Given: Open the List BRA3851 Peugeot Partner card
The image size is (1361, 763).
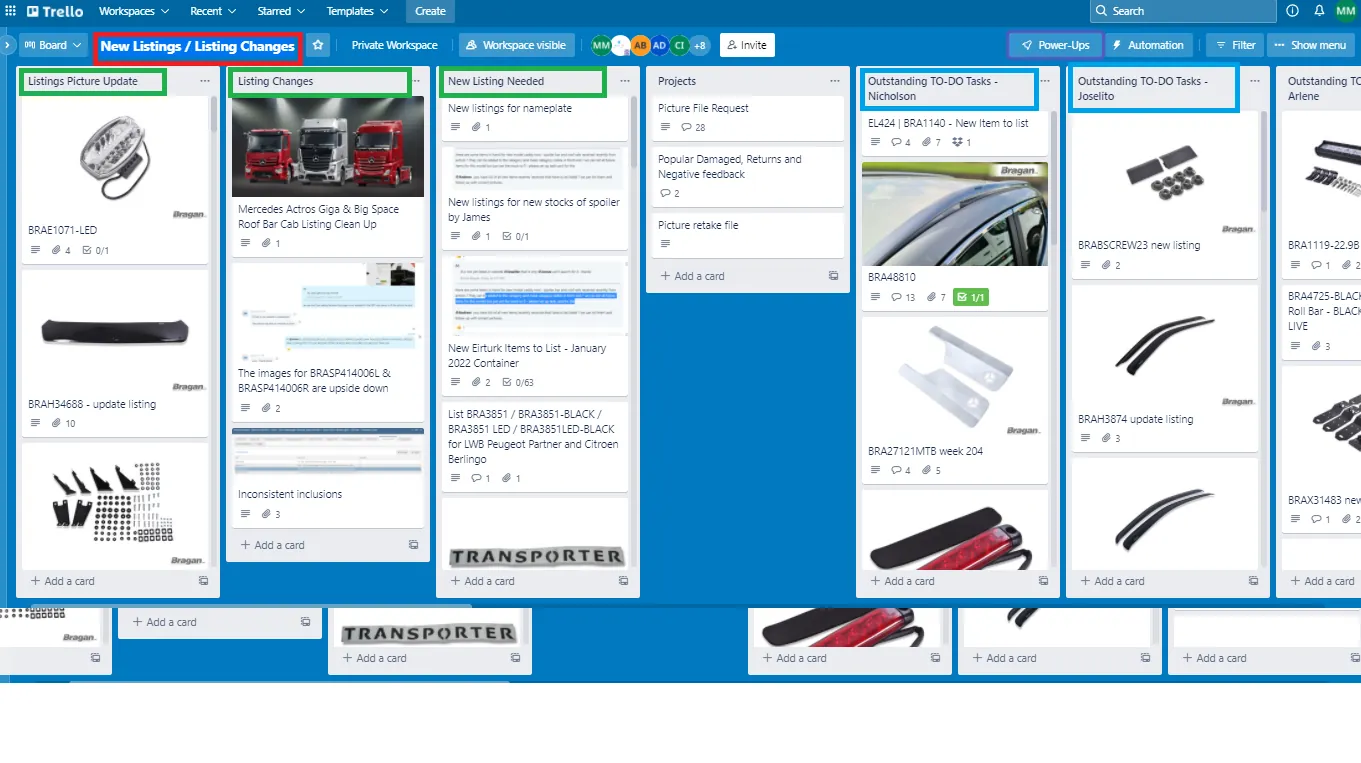Looking at the screenshot, I should 535,447.
